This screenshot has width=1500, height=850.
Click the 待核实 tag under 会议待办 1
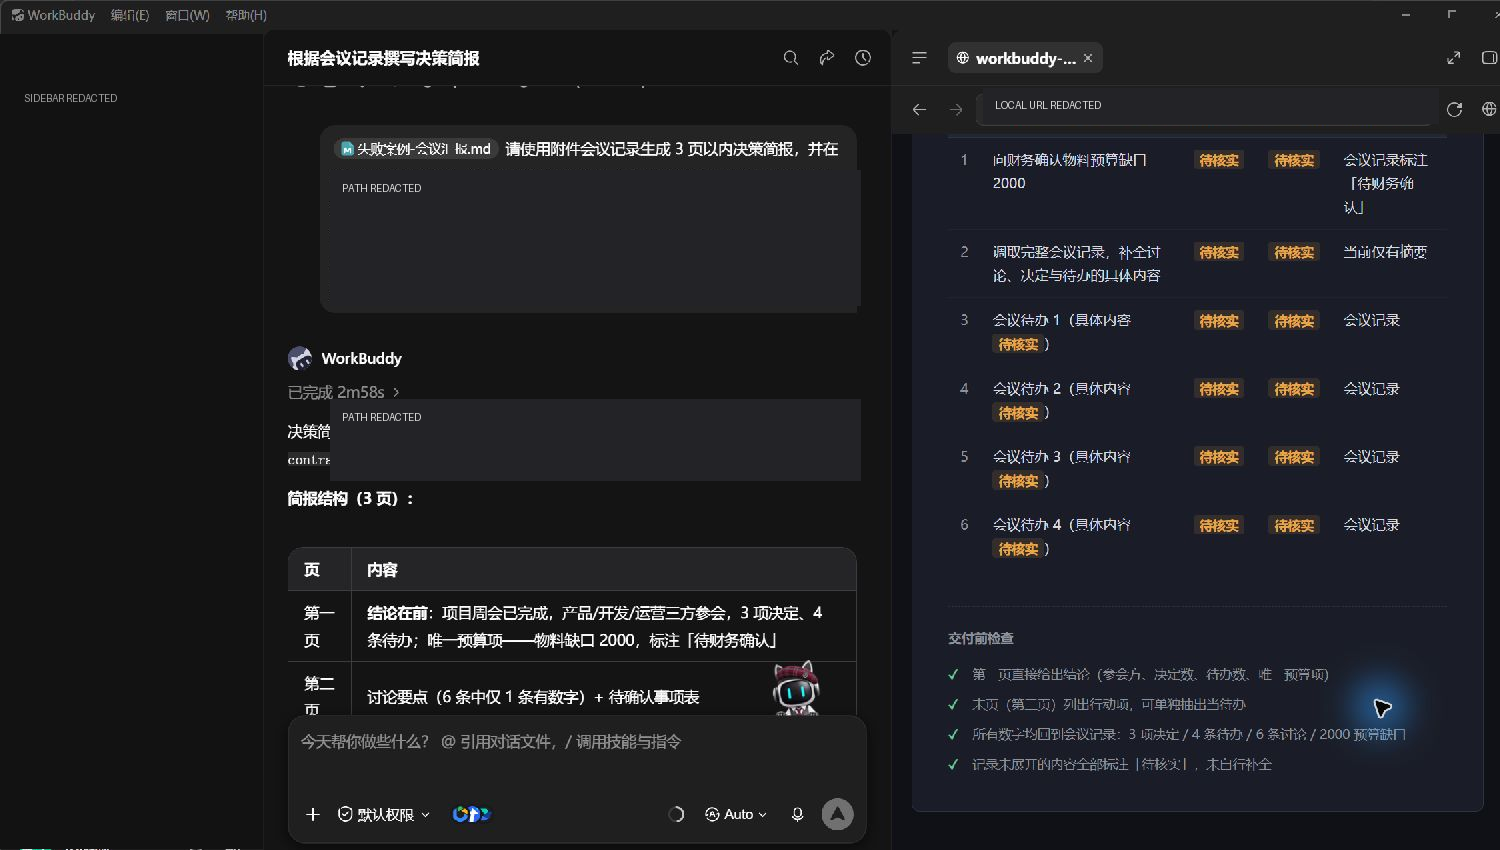coord(1018,344)
